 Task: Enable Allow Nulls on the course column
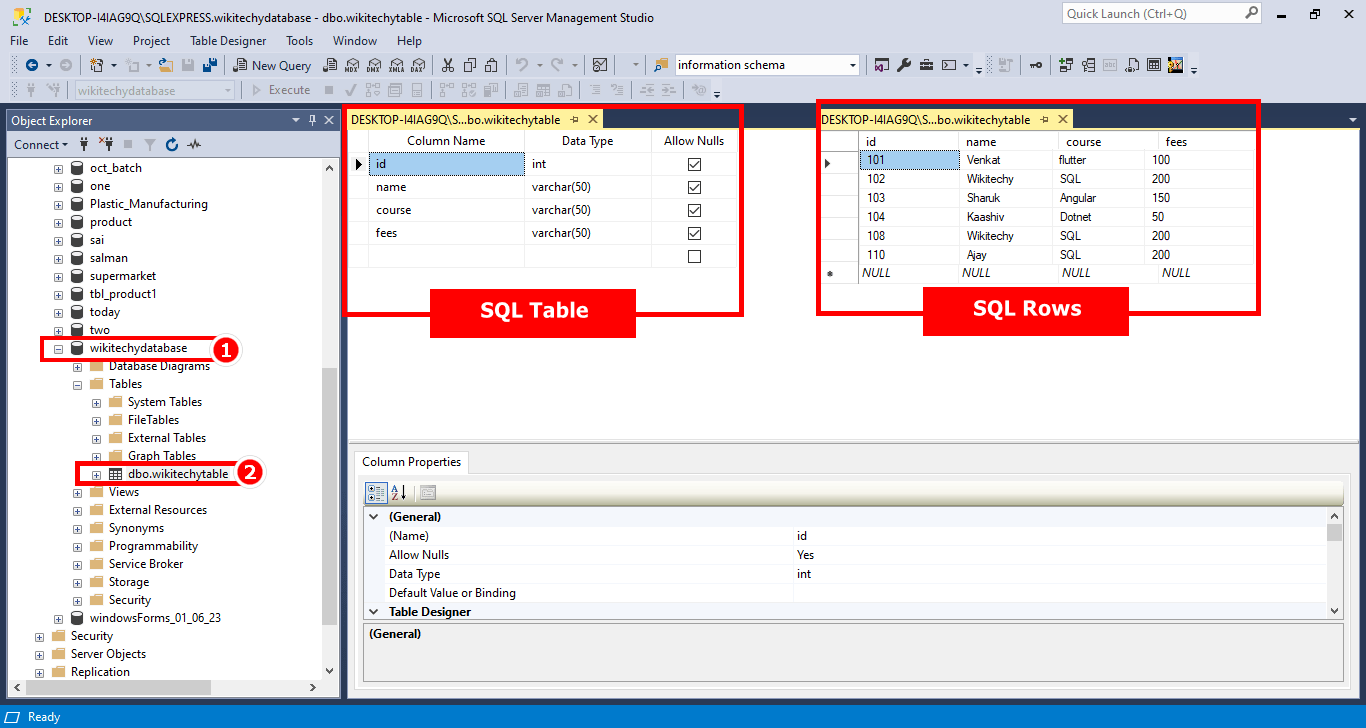[693, 210]
